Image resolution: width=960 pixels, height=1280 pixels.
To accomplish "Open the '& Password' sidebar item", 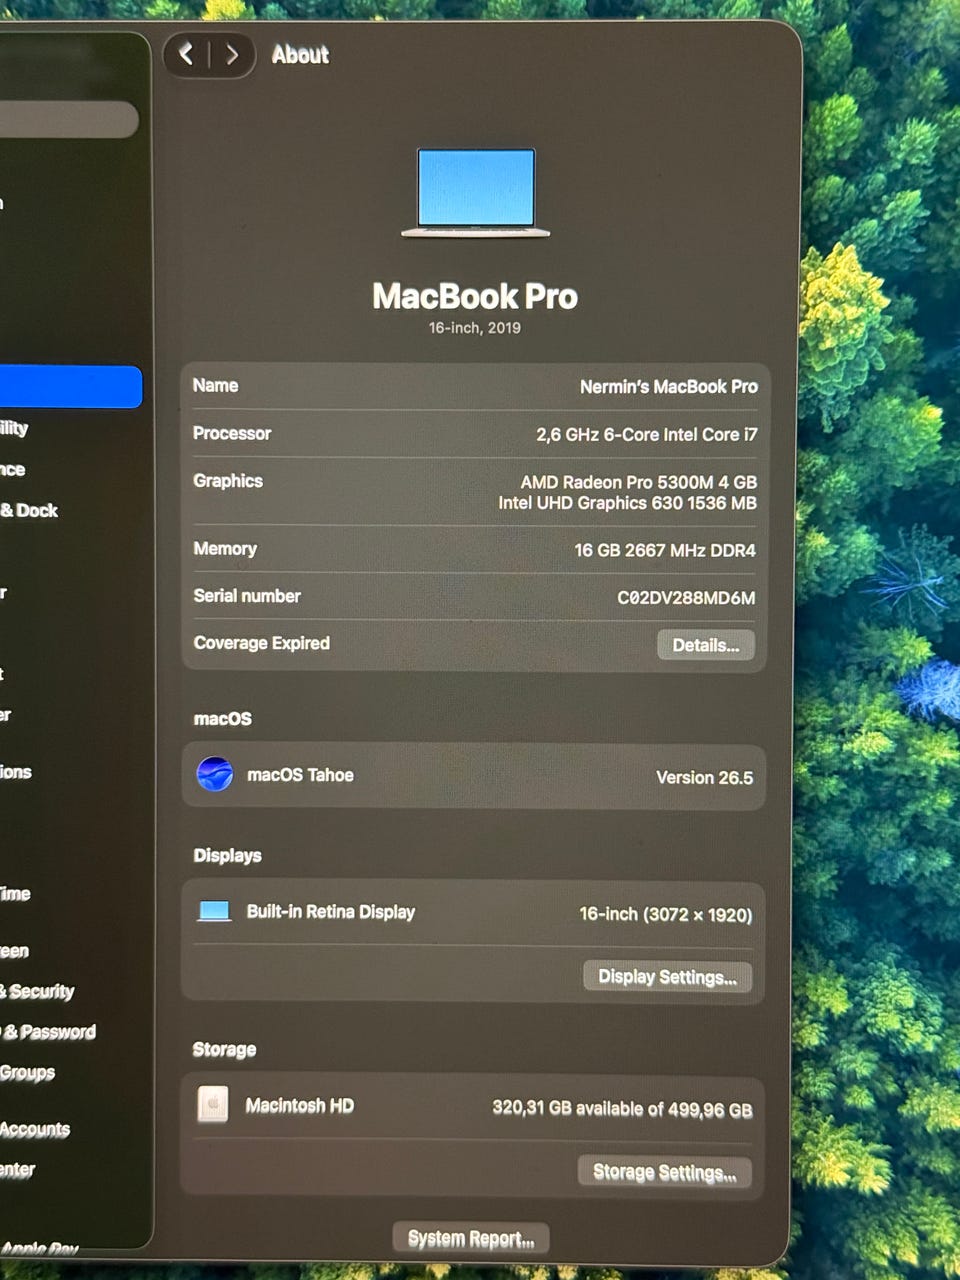I will [48, 1032].
